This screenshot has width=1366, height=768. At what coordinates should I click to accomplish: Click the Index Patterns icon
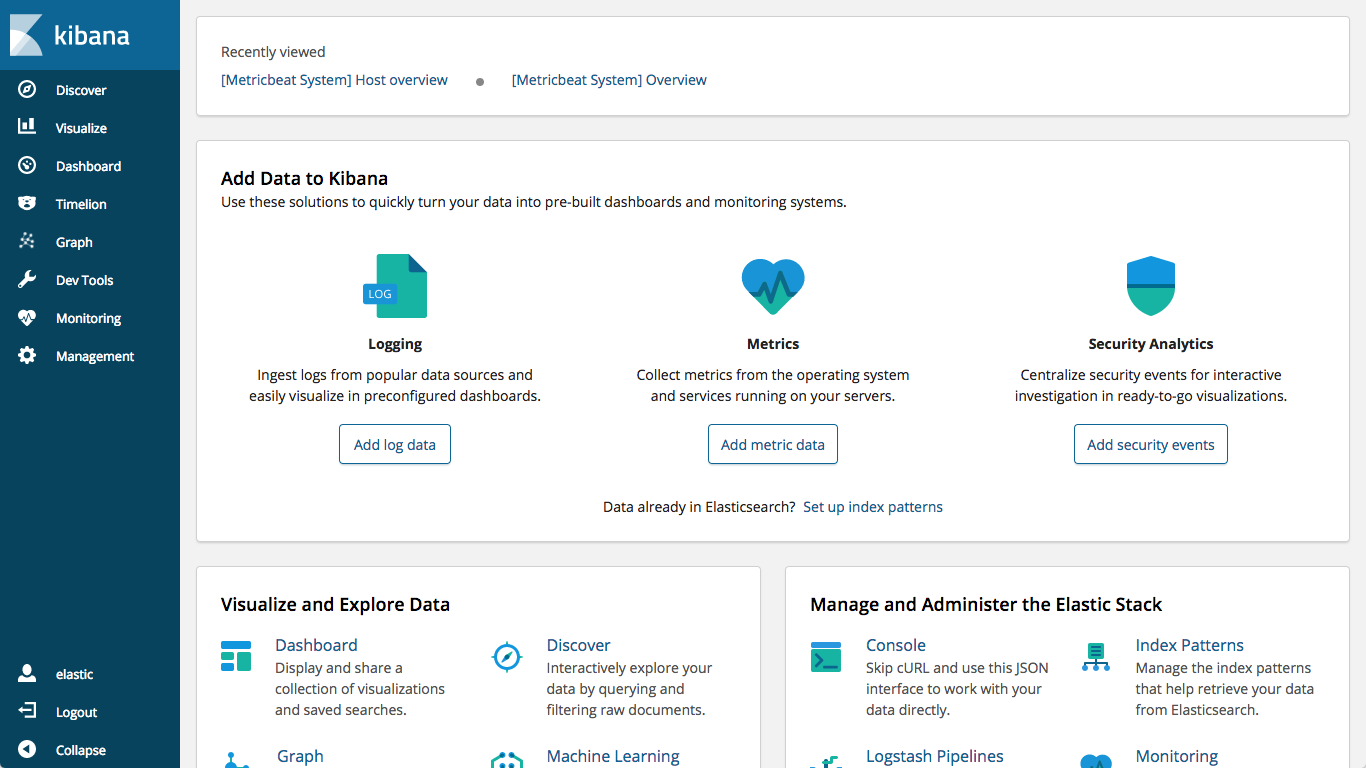(x=1096, y=657)
